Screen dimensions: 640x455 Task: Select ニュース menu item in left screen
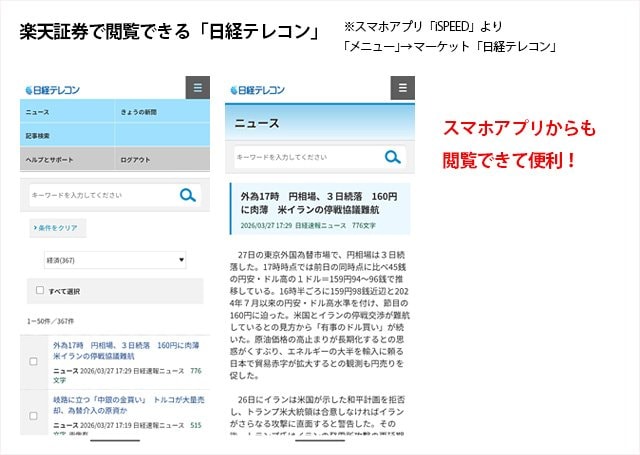click(68, 112)
